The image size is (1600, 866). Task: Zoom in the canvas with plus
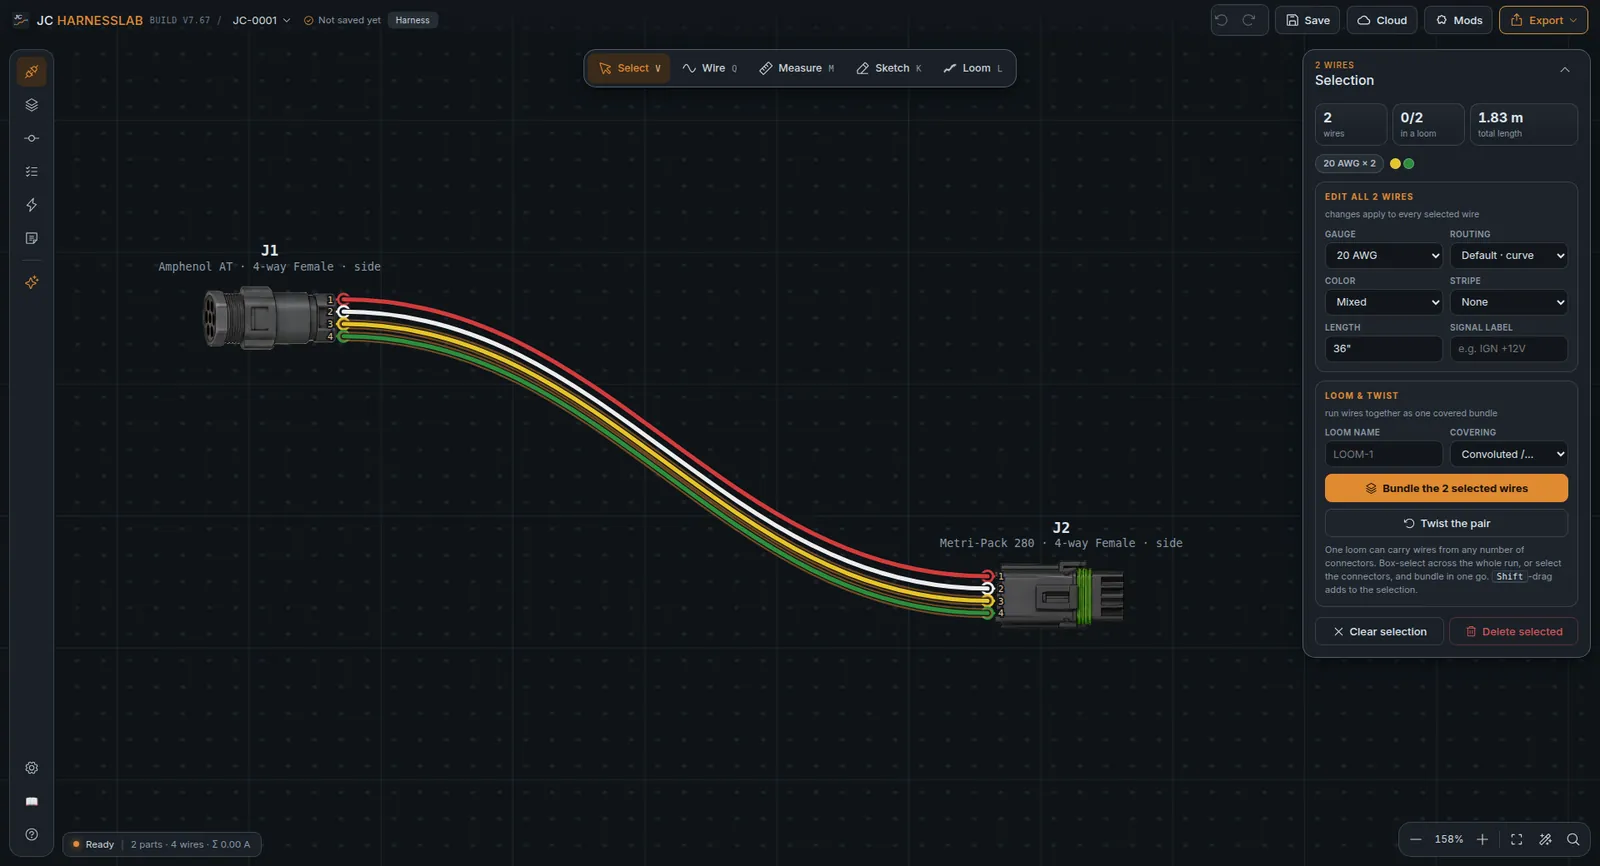pyautogui.click(x=1483, y=840)
